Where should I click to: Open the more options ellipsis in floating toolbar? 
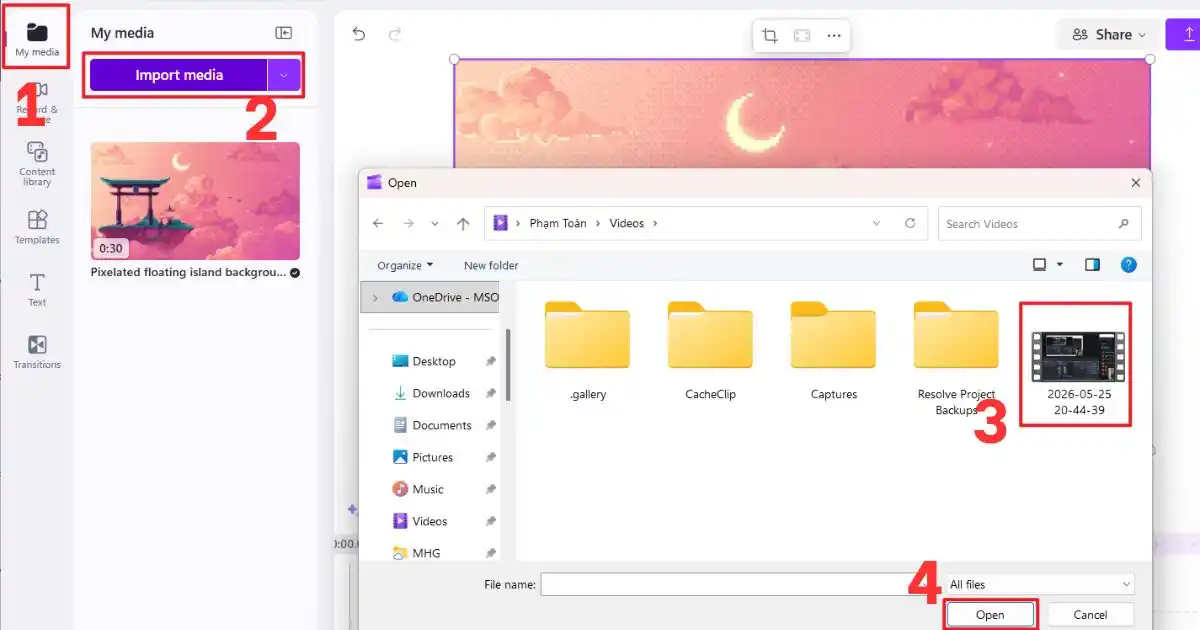(x=834, y=36)
